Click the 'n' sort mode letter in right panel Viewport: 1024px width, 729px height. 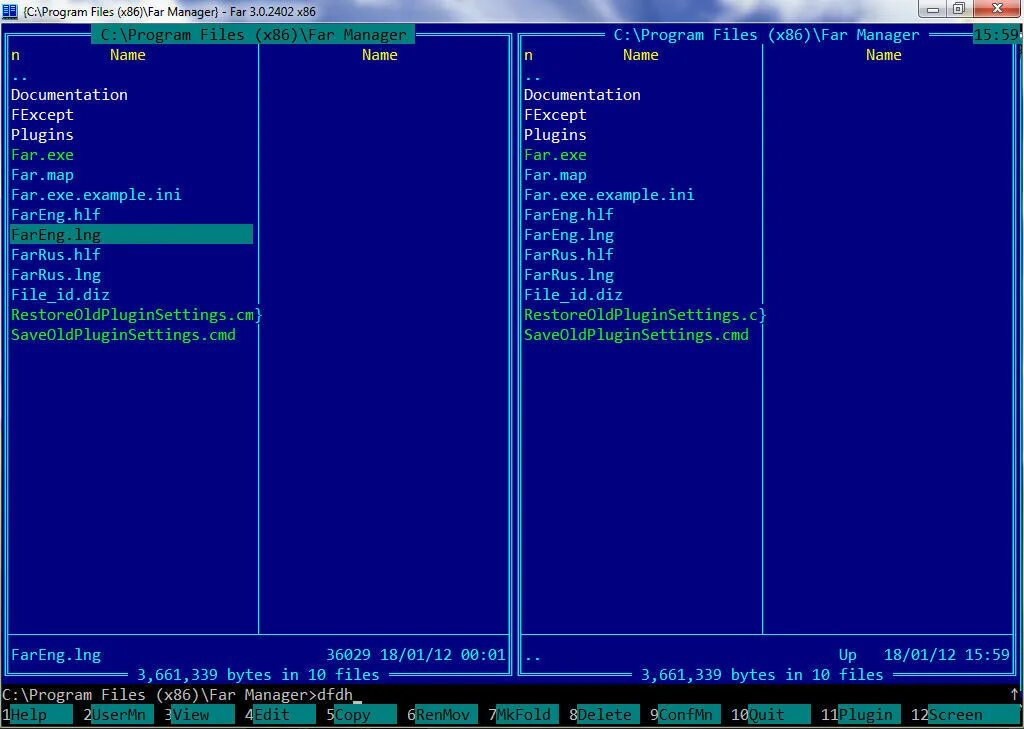[x=528, y=55]
